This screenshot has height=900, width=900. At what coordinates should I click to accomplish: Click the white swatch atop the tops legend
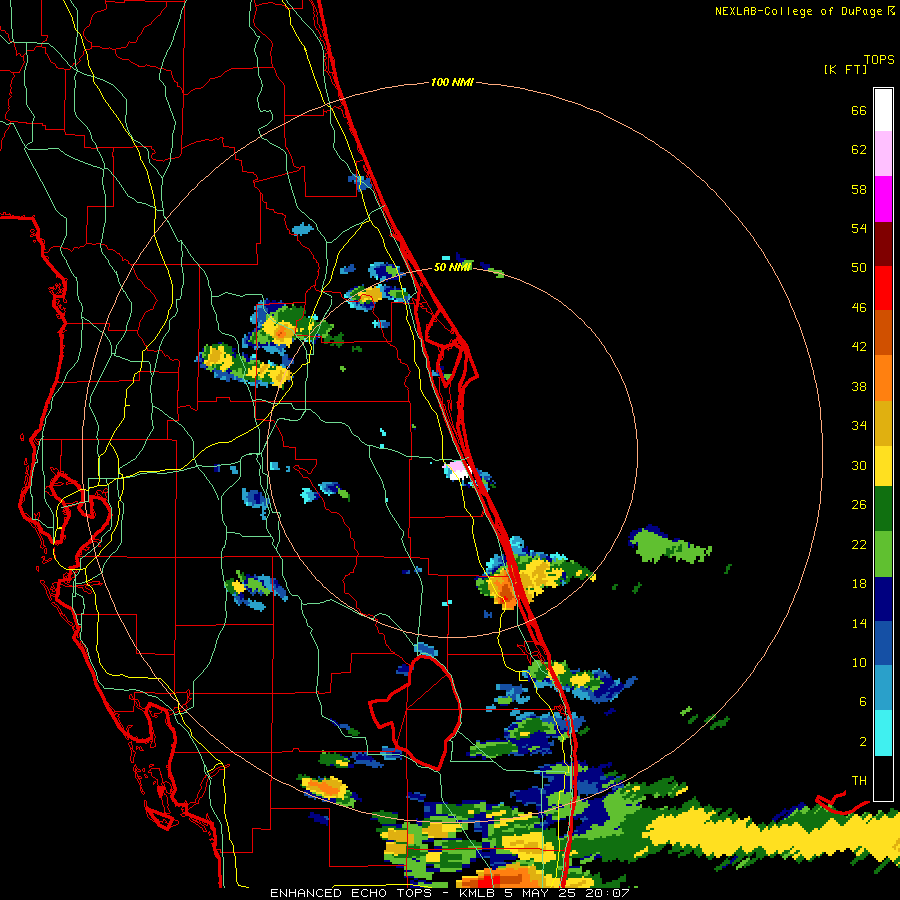point(883,110)
